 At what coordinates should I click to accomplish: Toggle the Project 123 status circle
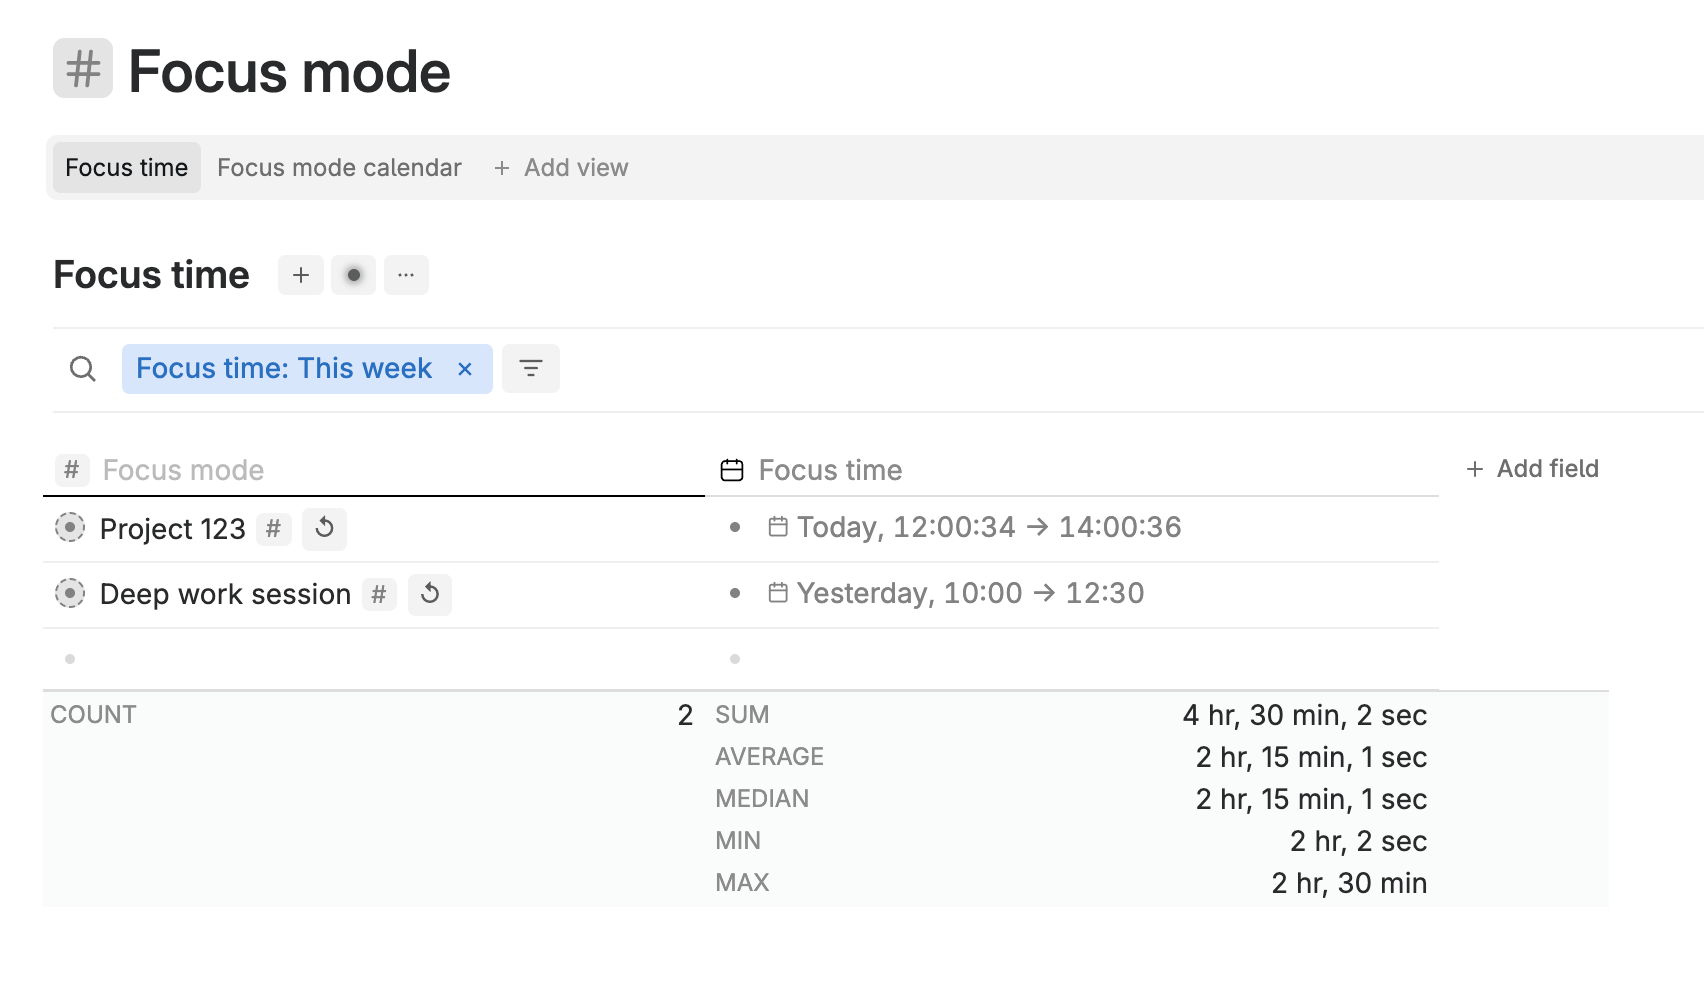coord(70,527)
